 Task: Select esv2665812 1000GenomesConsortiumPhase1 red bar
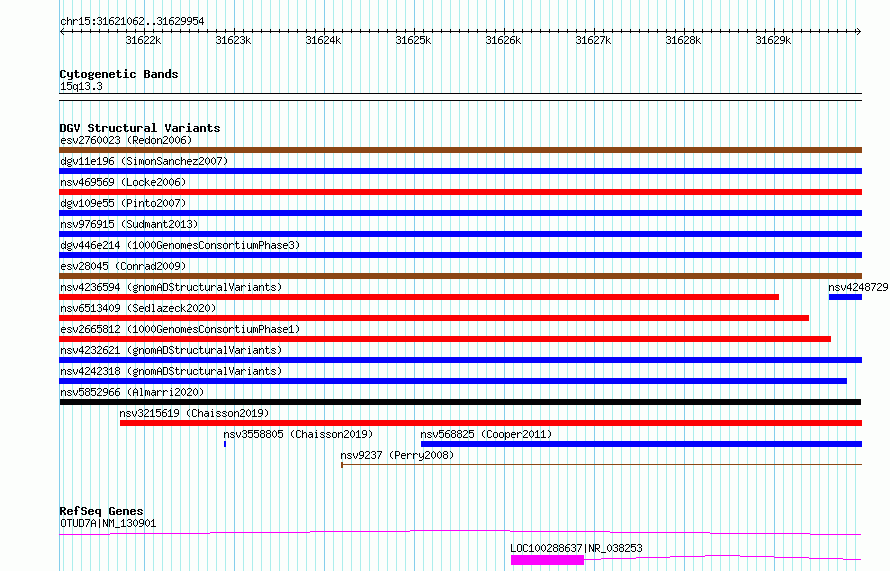445,339
